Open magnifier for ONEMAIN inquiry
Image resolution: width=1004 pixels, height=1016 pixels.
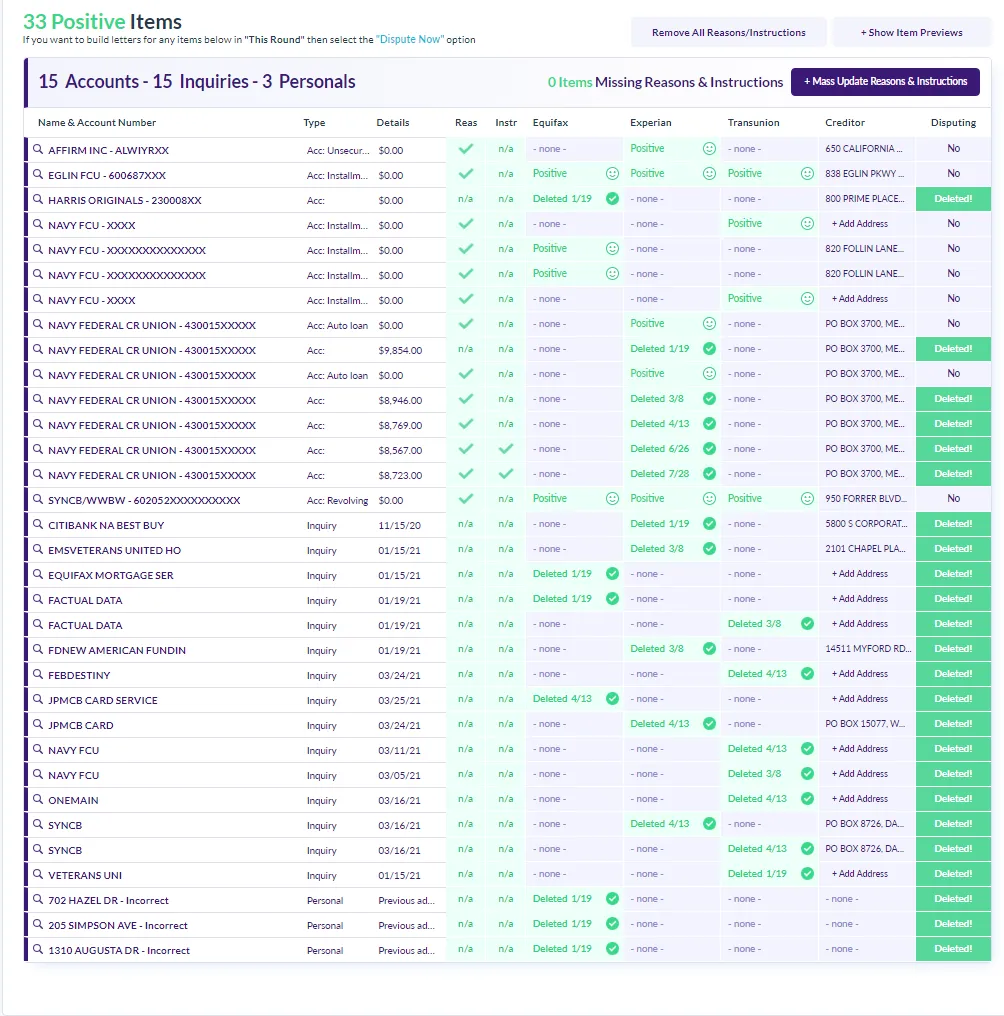pyautogui.click(x=38, y=800)
